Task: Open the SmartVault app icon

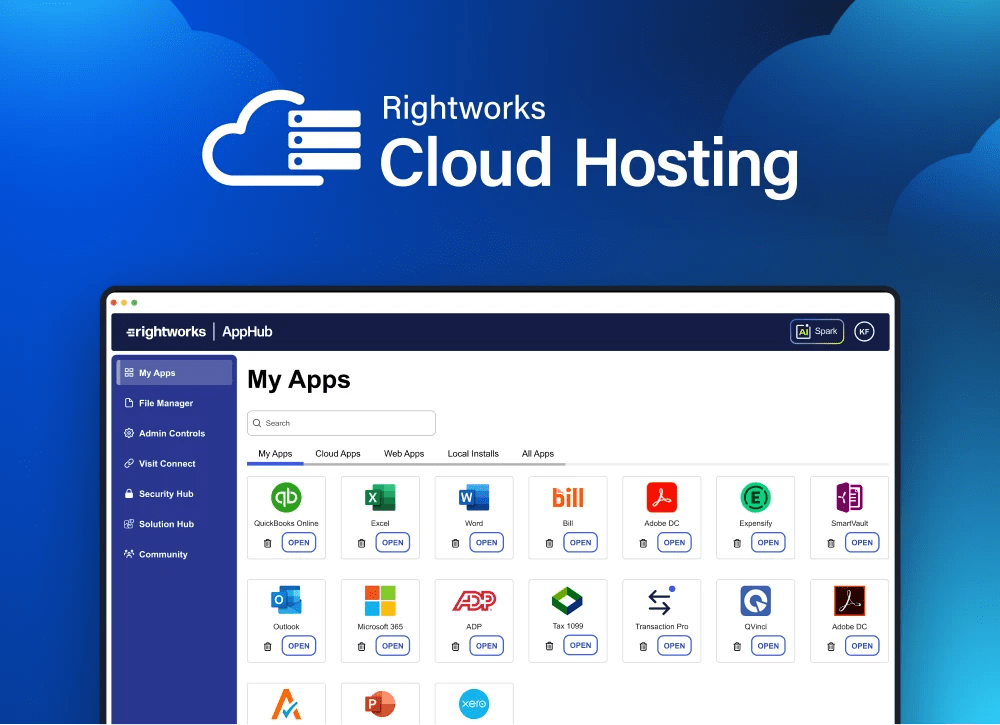Action: click(849, 497)
